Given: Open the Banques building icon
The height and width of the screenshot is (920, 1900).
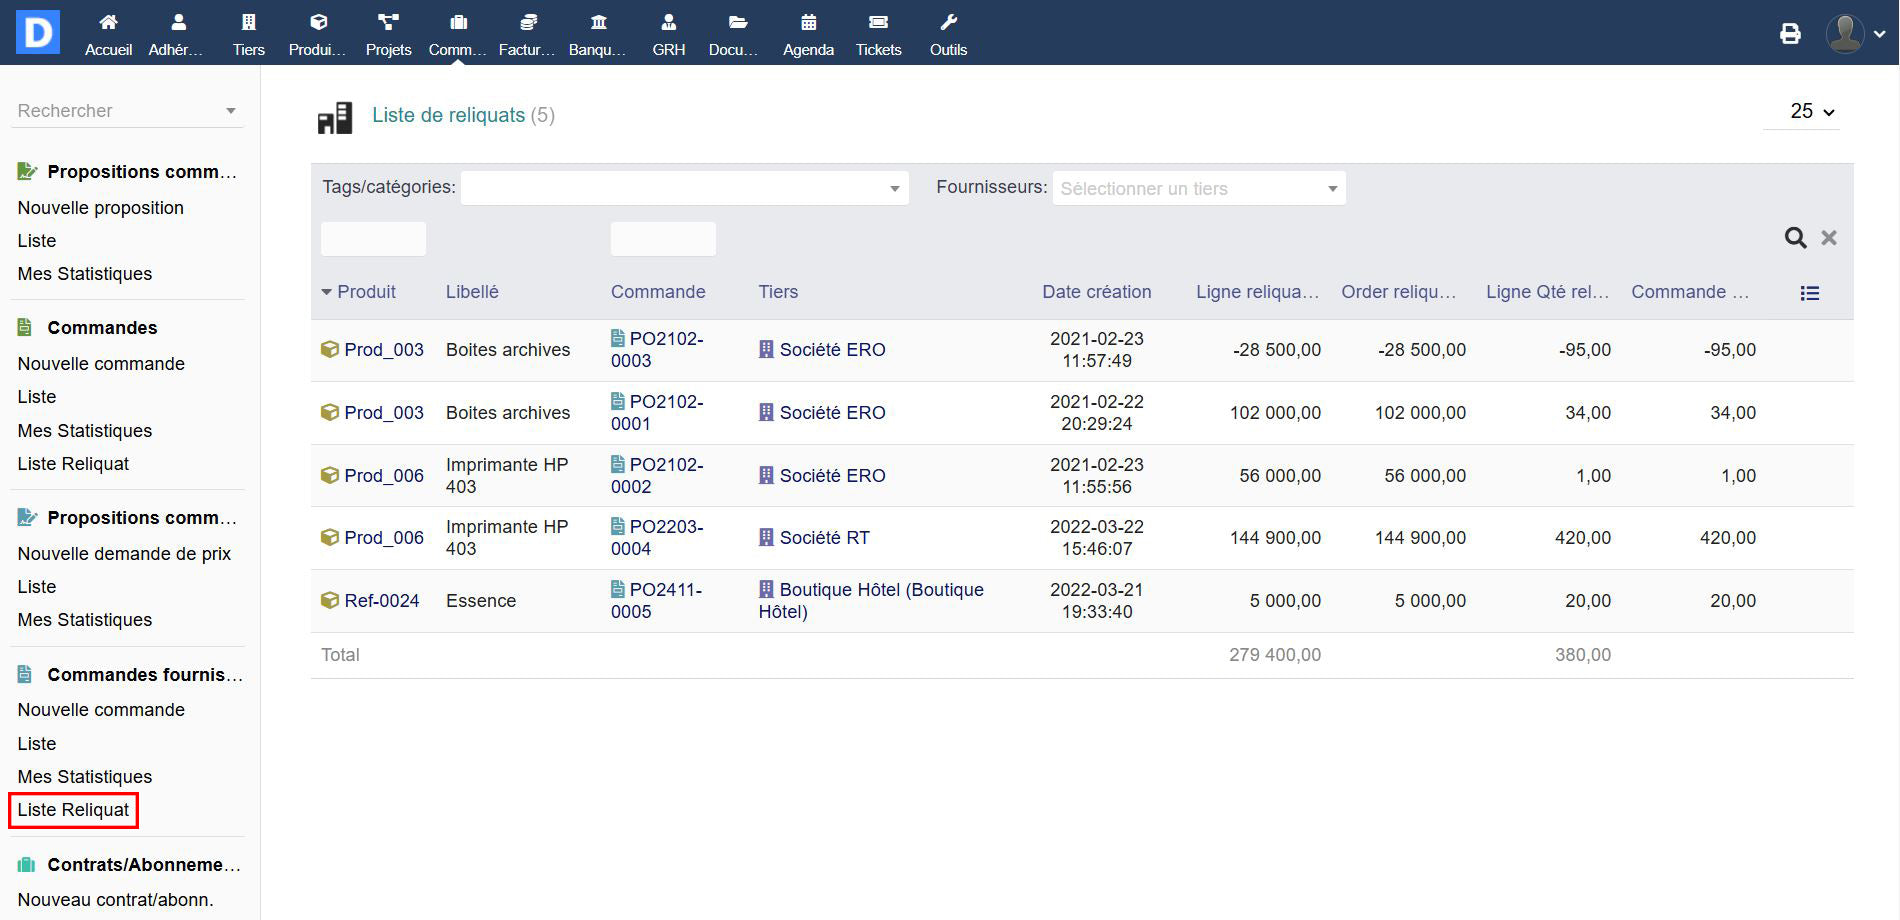Looking at the screenshot, I should (598, 23).
